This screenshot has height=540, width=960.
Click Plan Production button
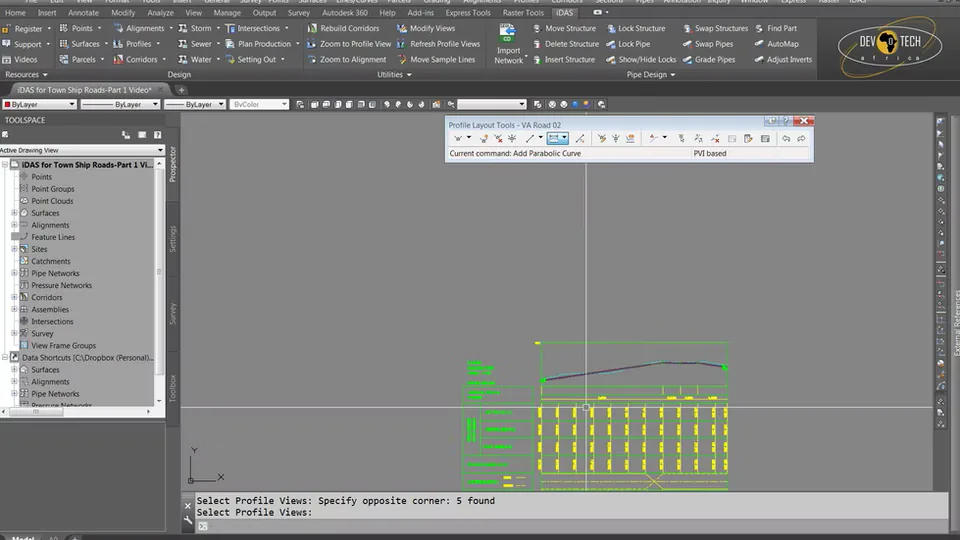pos(262,44)
